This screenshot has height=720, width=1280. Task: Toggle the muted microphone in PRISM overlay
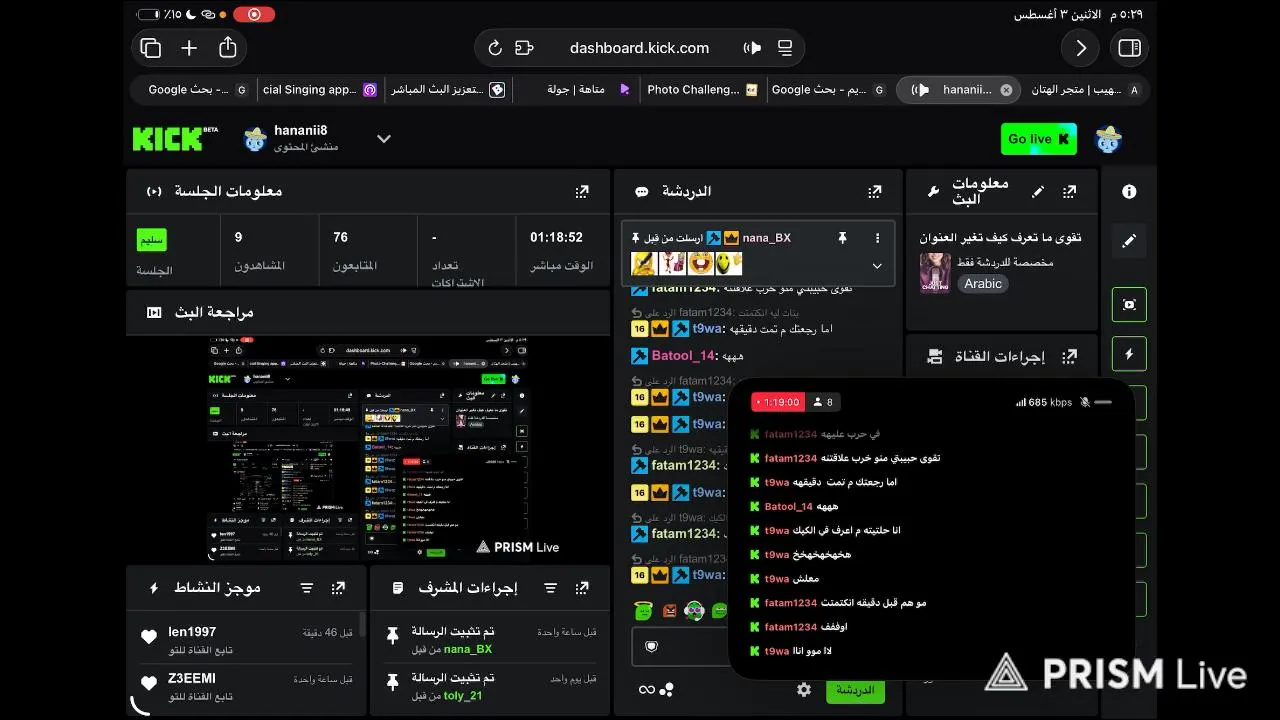(1085, 402)
